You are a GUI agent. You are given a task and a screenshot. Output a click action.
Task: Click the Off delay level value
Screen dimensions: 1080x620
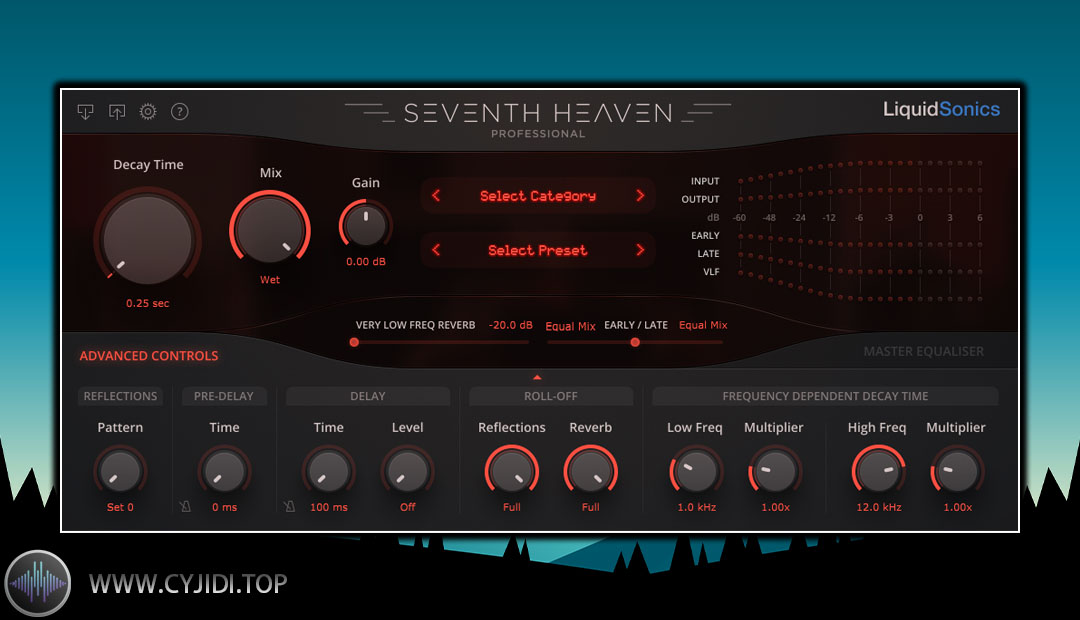coord(408,507)
